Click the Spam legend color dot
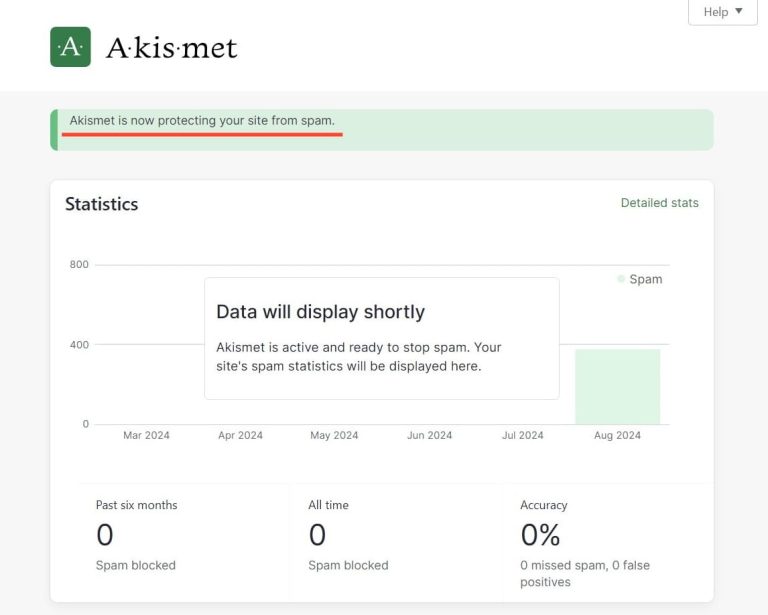The image size is (768, 615). tap(621, 279)
